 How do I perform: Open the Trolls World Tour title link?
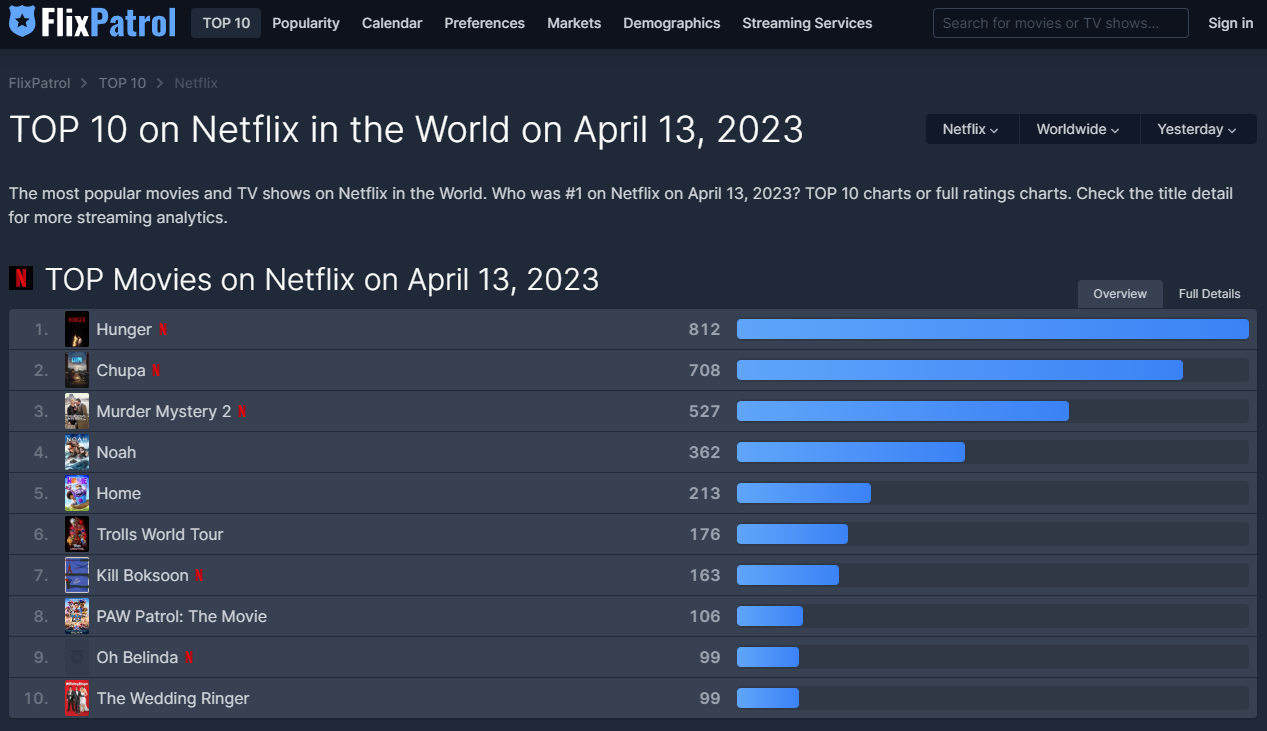pos(160,534)
